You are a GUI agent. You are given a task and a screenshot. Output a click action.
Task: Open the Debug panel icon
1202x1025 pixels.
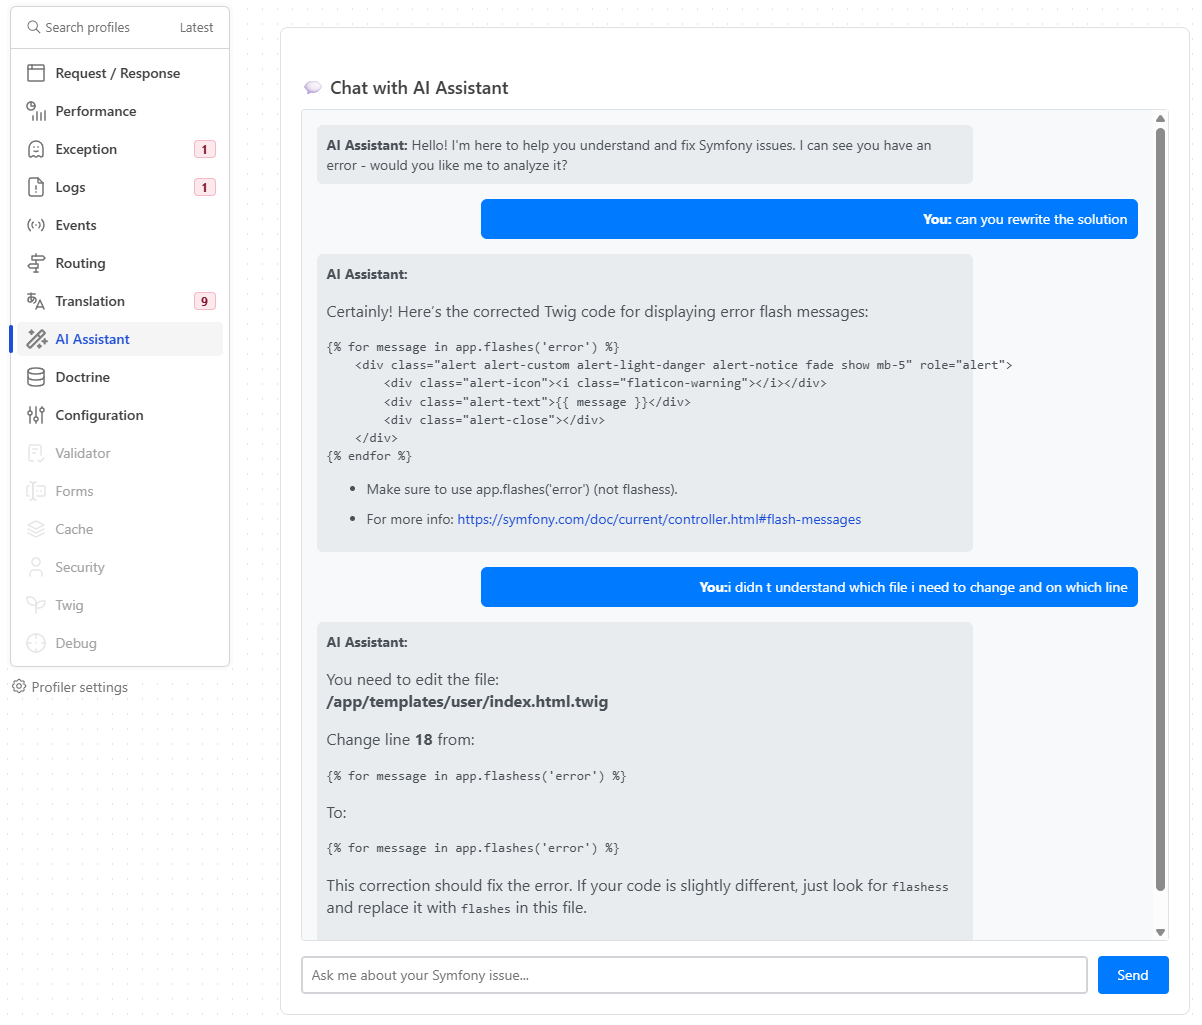click(x=36, y=643)
